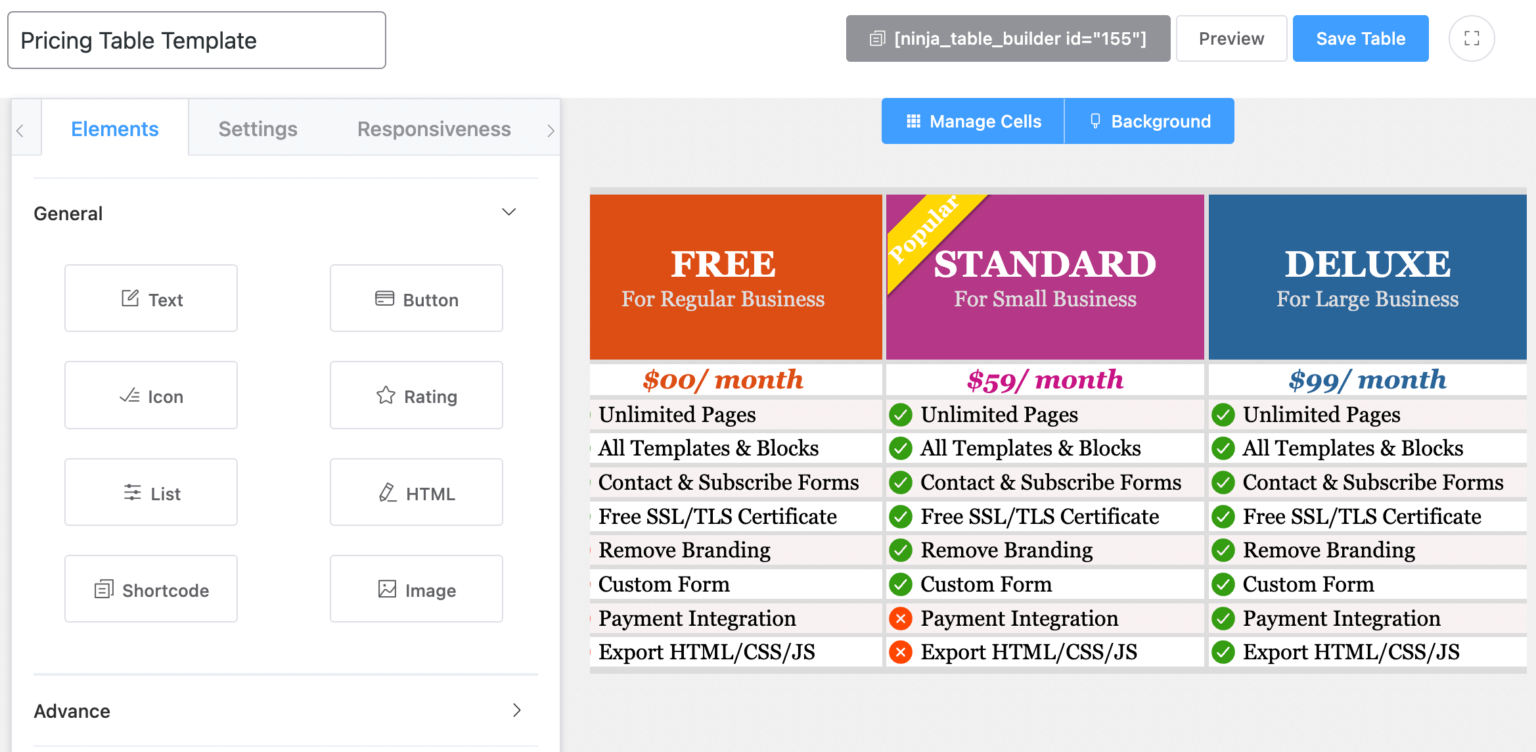Open the Background color option
Image resolution: width=1536 pixels, height=752 pixels.
point(1149,121)
